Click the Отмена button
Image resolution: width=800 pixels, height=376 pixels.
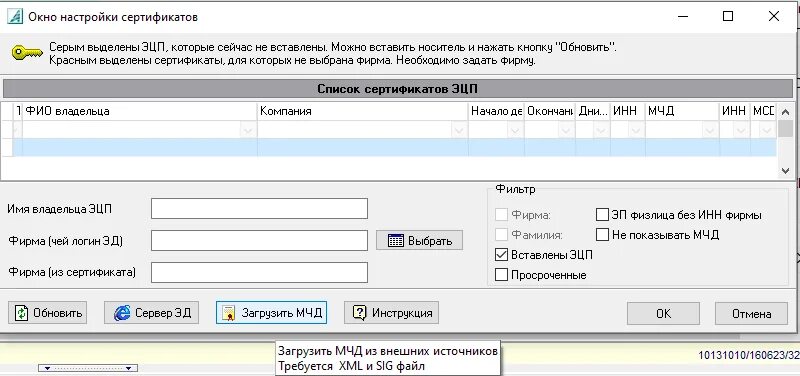752,313
